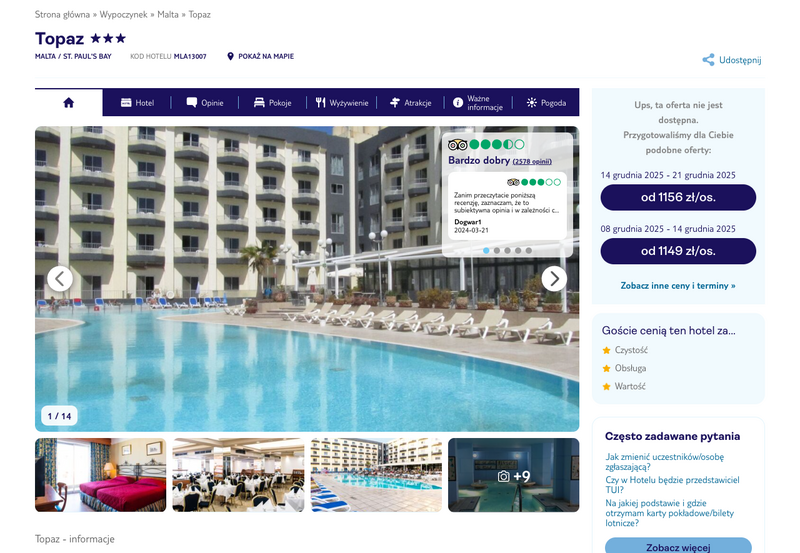Open the camera +9 more photos thumbnail

pyautogui.click(x=513, y=475)
